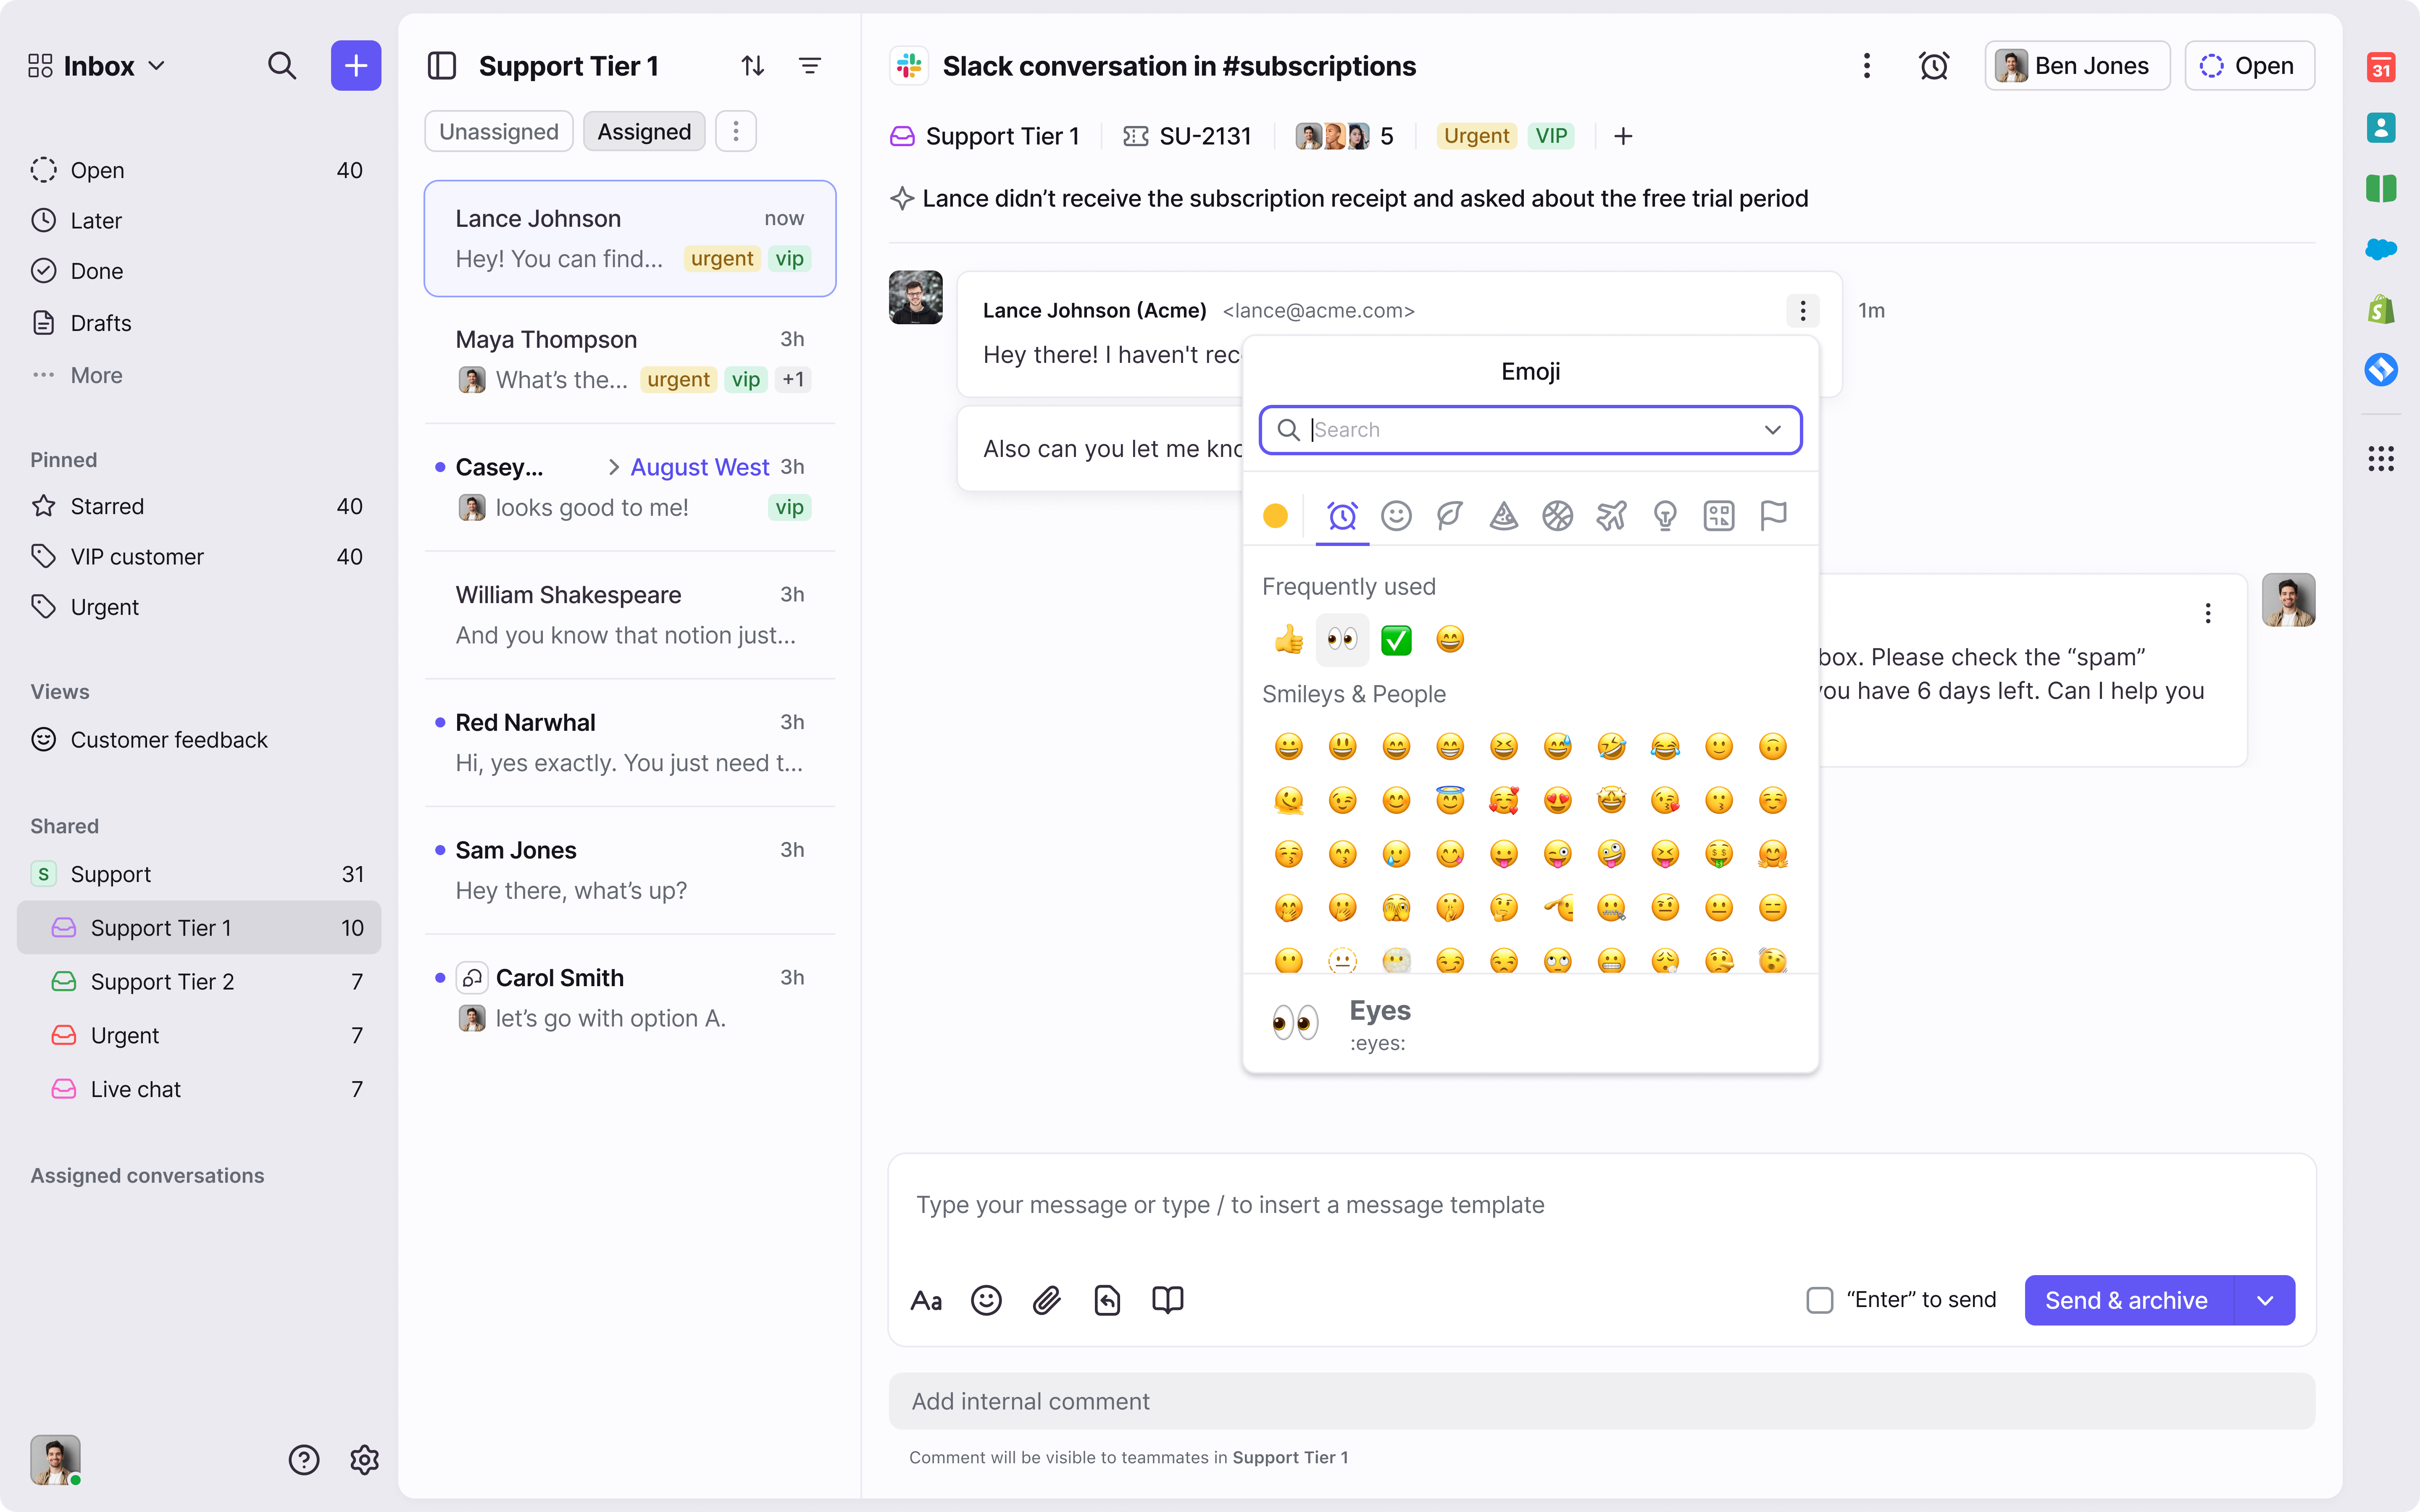2420x1512 pixels.
Task: Enable the "Enter" to send checkbox
Action: click(x=1819, y=1300)
